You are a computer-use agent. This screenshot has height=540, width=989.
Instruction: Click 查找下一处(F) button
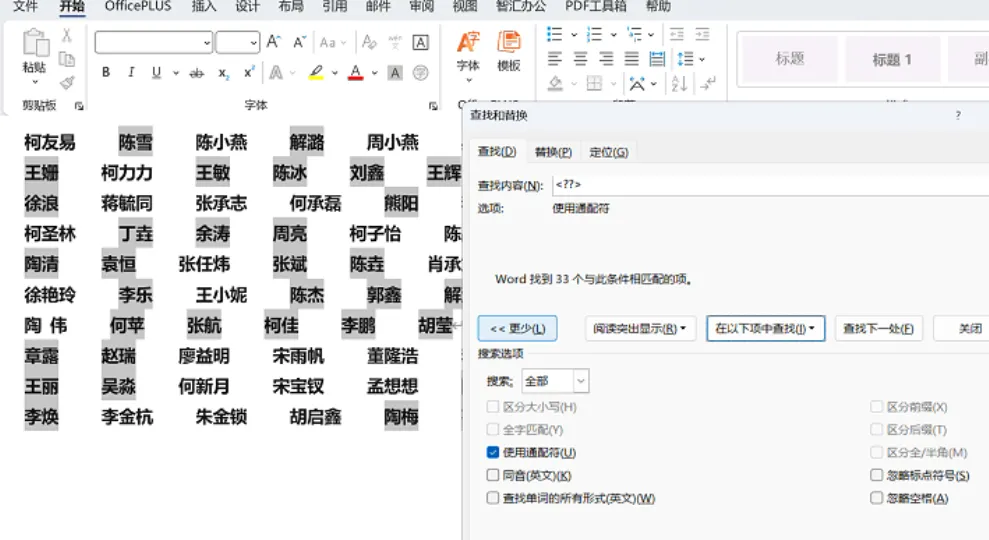878,329
